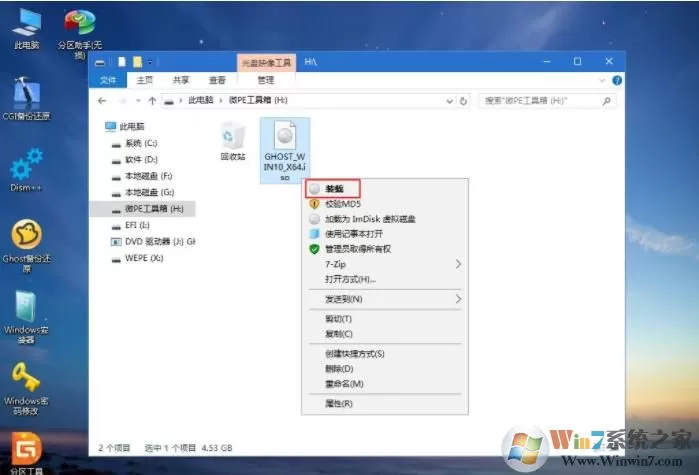The height and width of the screenshot is (475, 699).
Task: Open the address bar history dropdown
Action: pyautogui.click(x=449, y=101)
